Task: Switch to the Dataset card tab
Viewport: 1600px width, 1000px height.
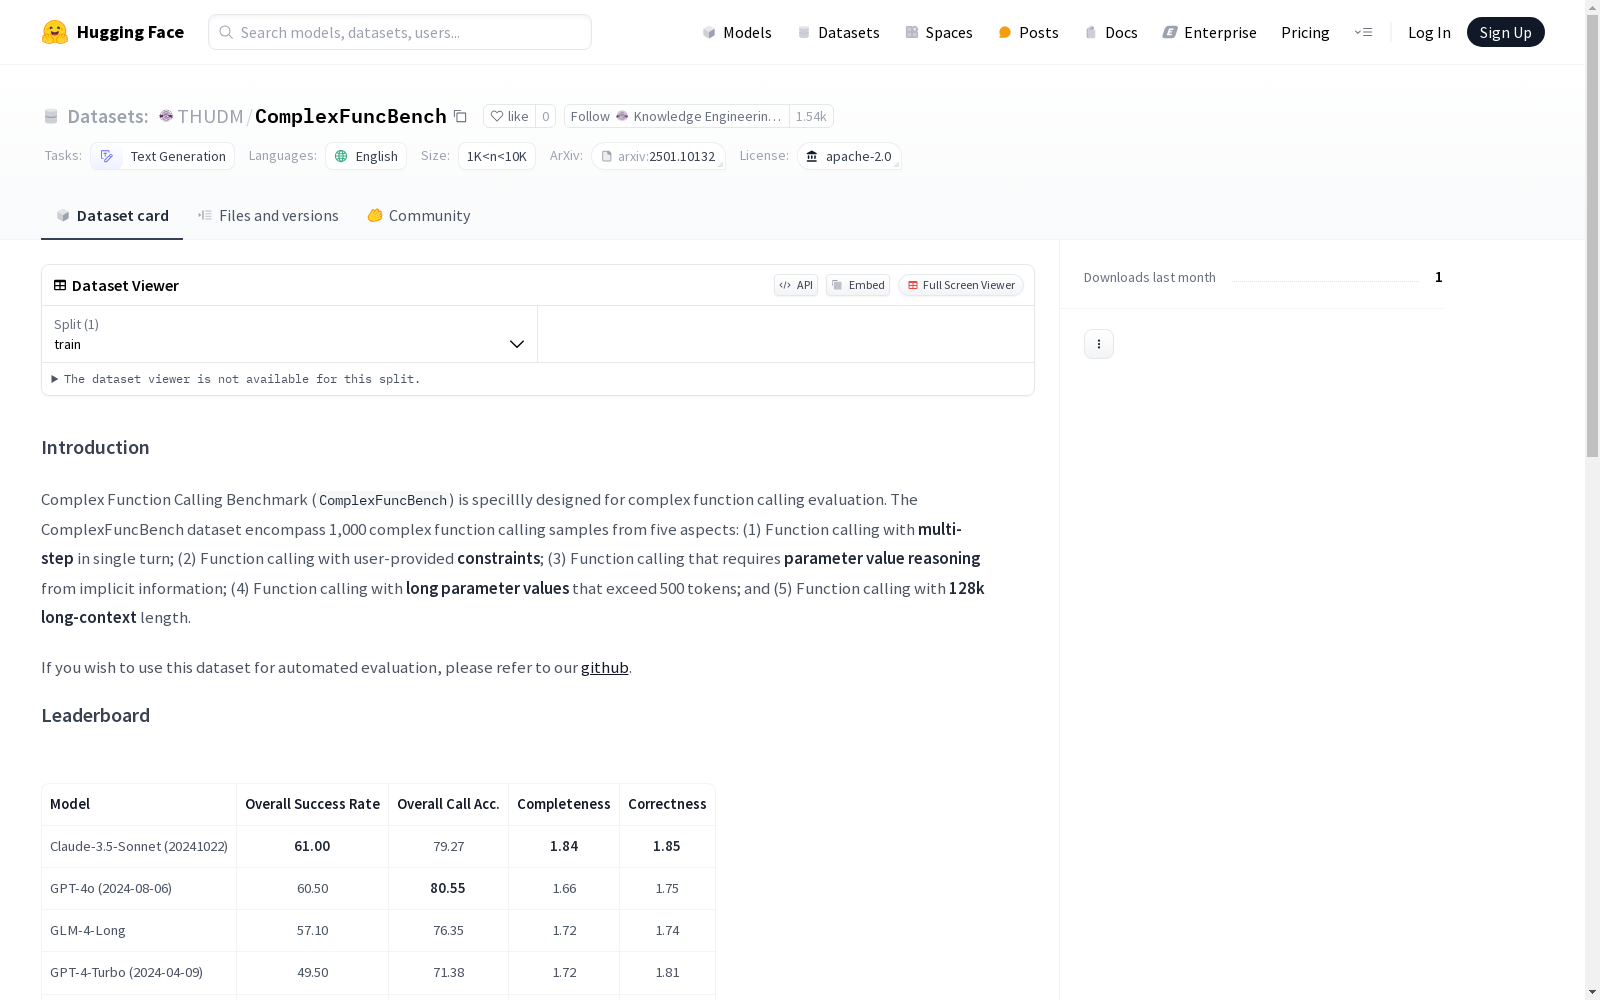Action: [x=112, y=216]
